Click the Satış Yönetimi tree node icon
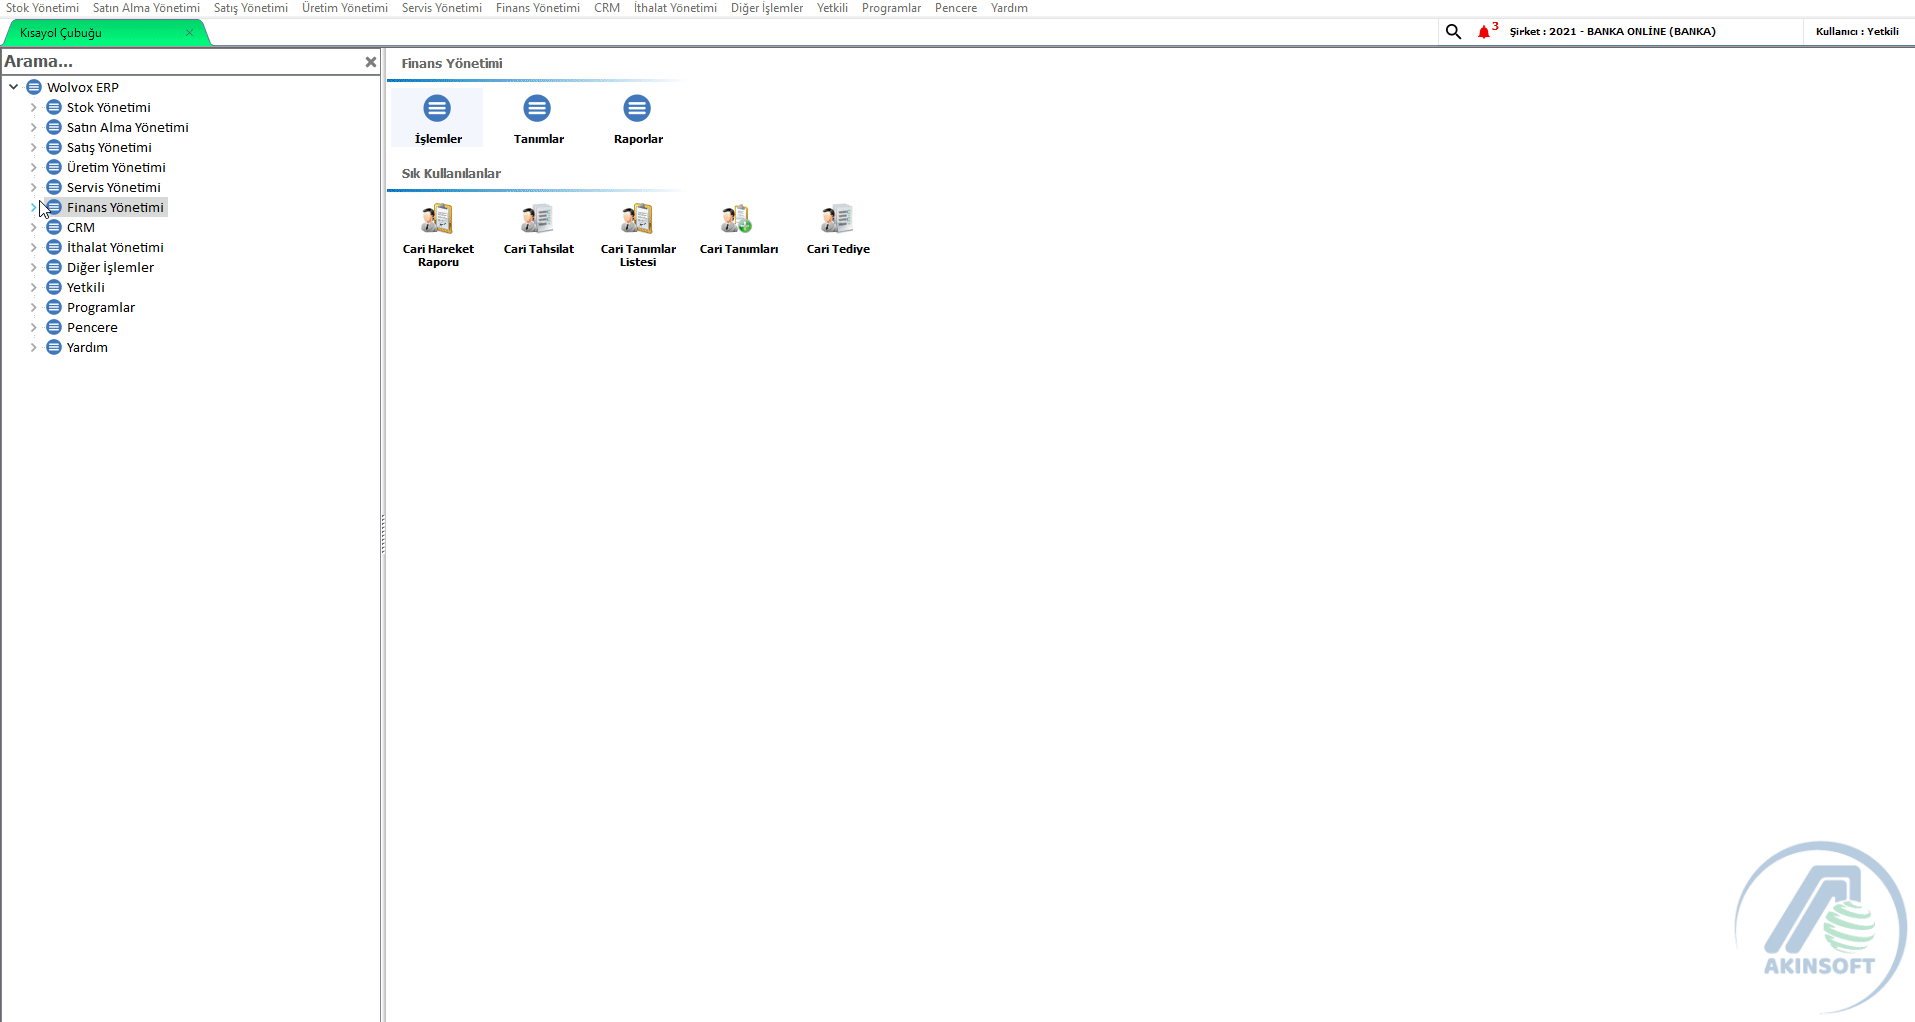 click(x=54, y=147)
